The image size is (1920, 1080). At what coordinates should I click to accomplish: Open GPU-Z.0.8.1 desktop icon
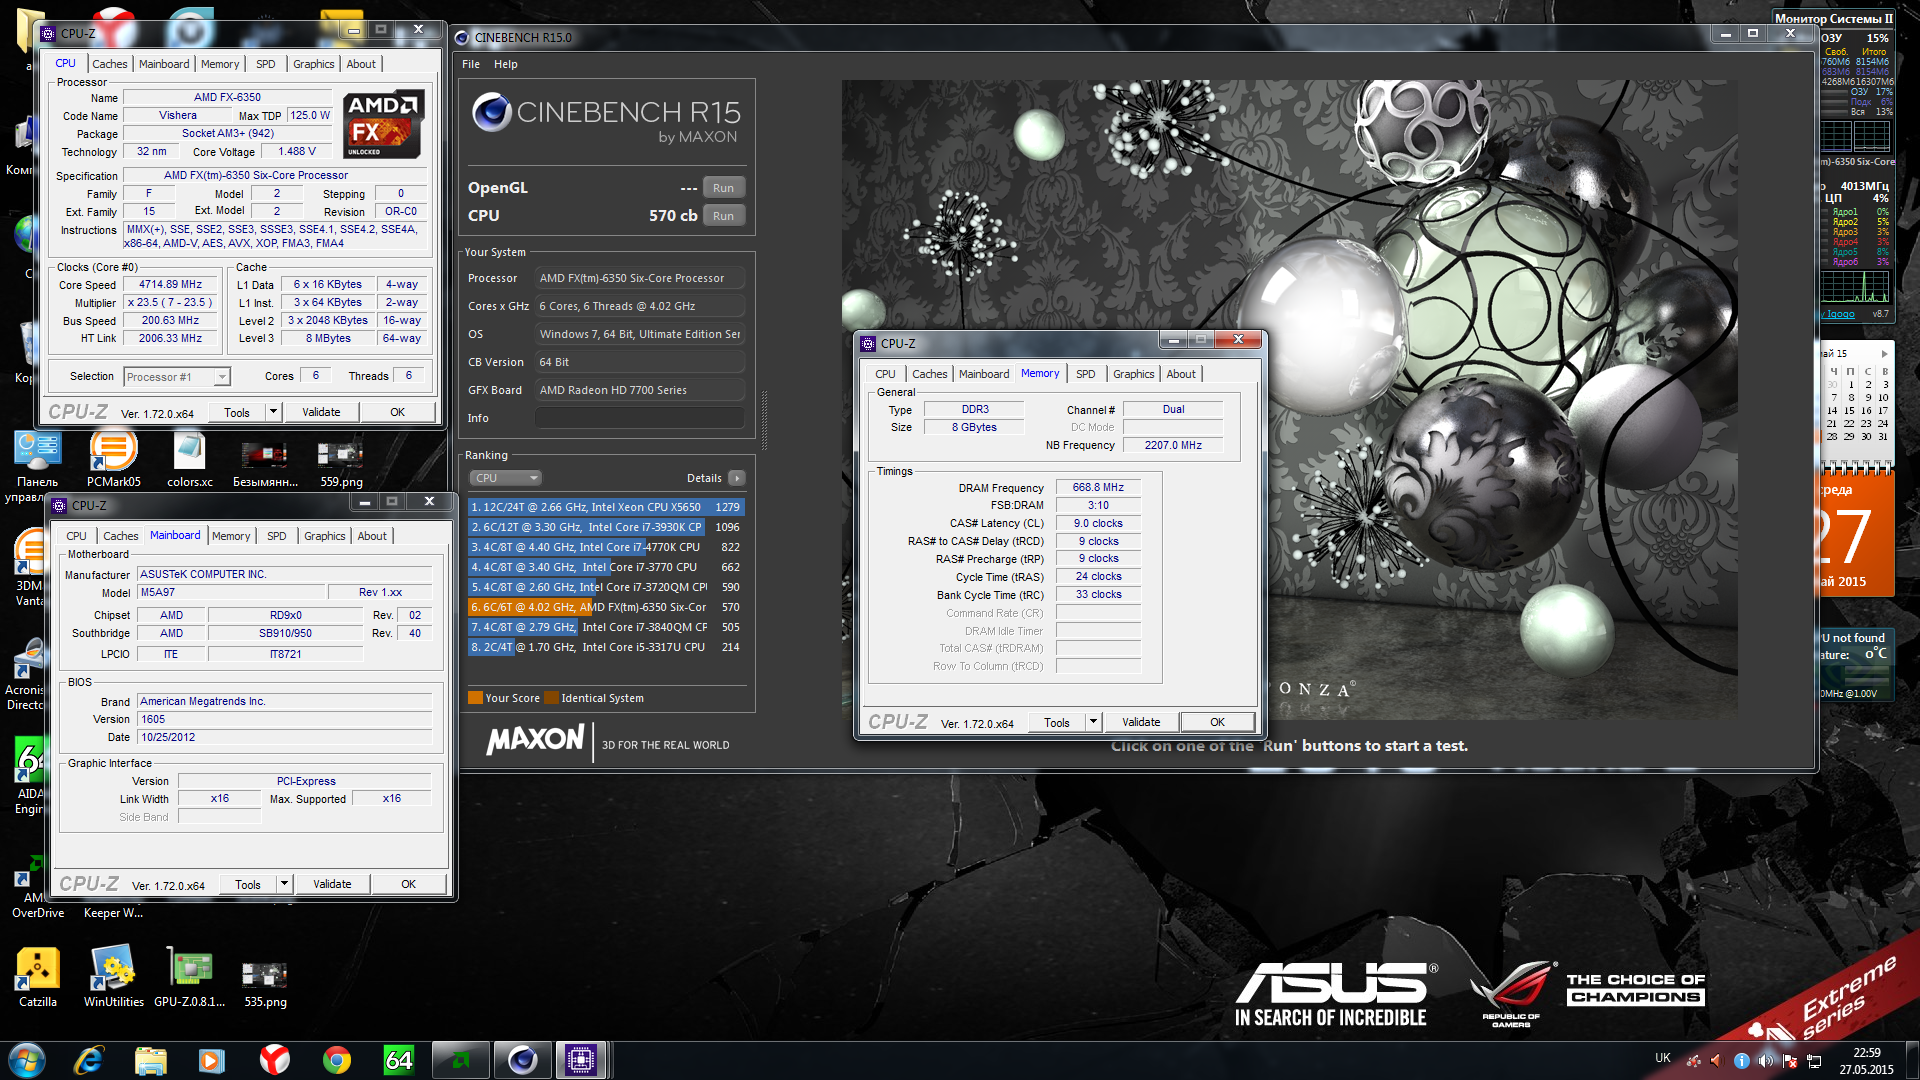click(189, 978)
